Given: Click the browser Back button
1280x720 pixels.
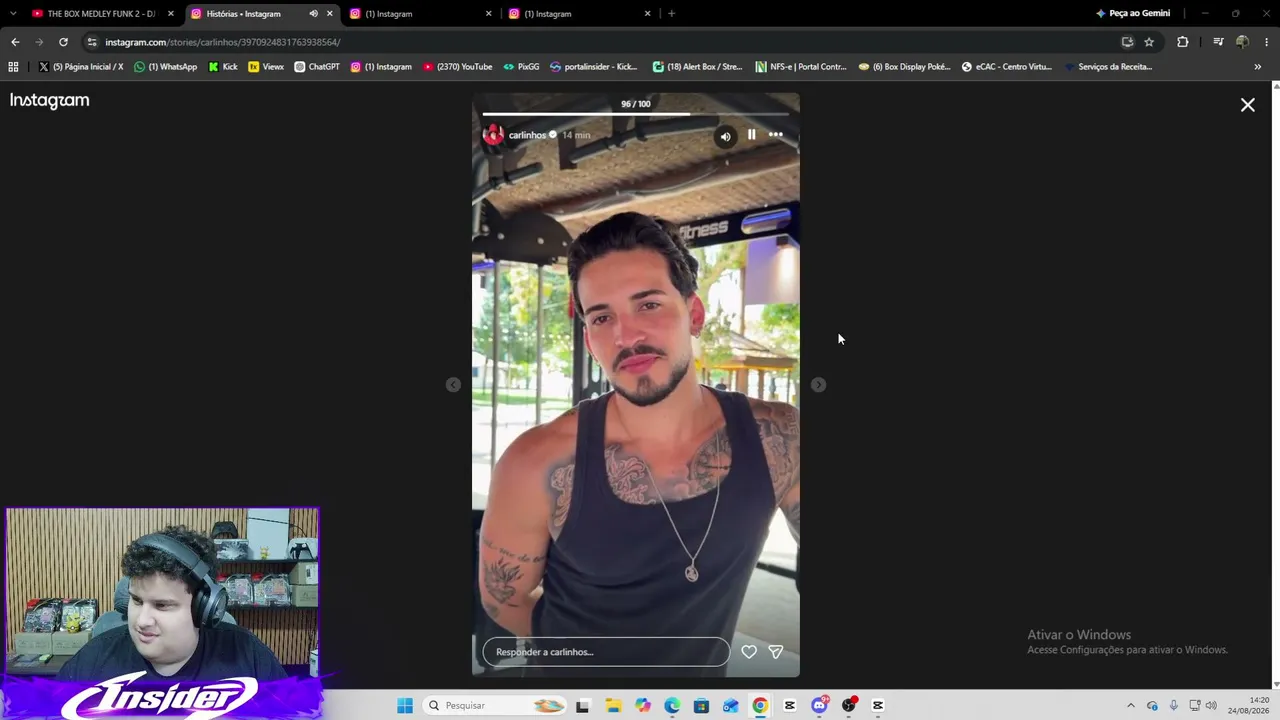Looking at the screenshot, I should pos(15,42).
